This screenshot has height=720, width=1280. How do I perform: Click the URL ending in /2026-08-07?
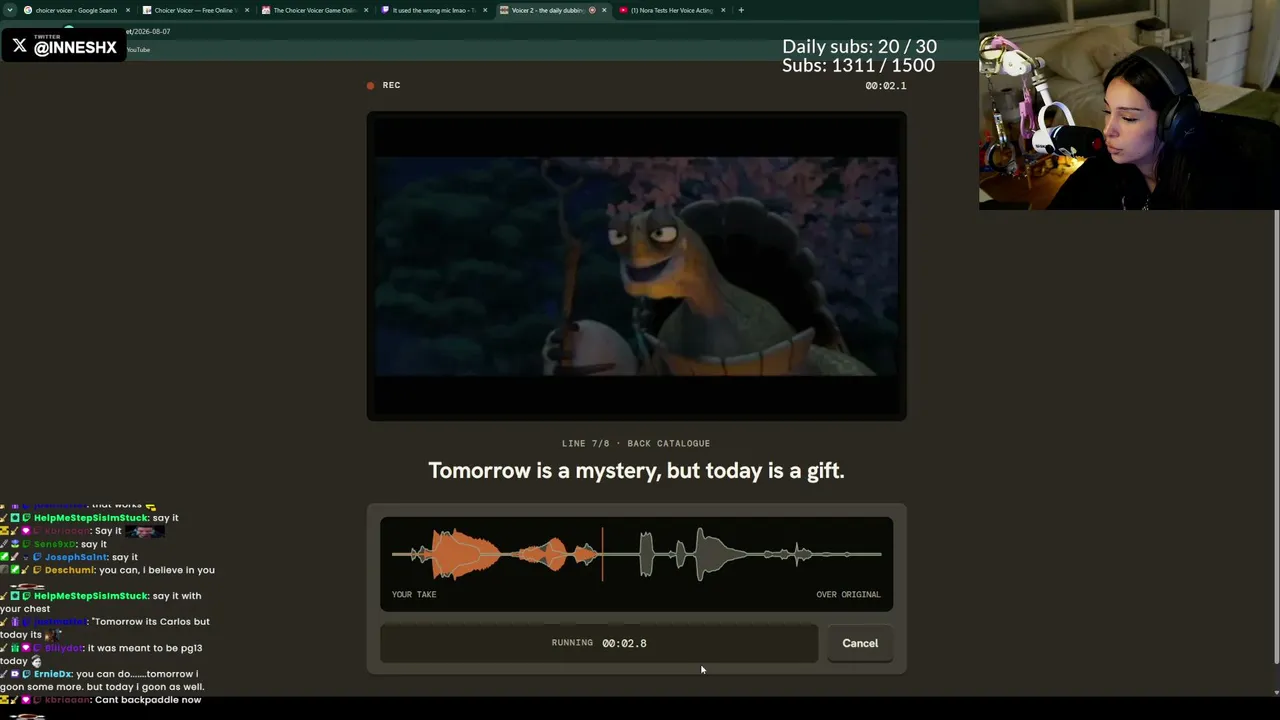click(148, 31)
